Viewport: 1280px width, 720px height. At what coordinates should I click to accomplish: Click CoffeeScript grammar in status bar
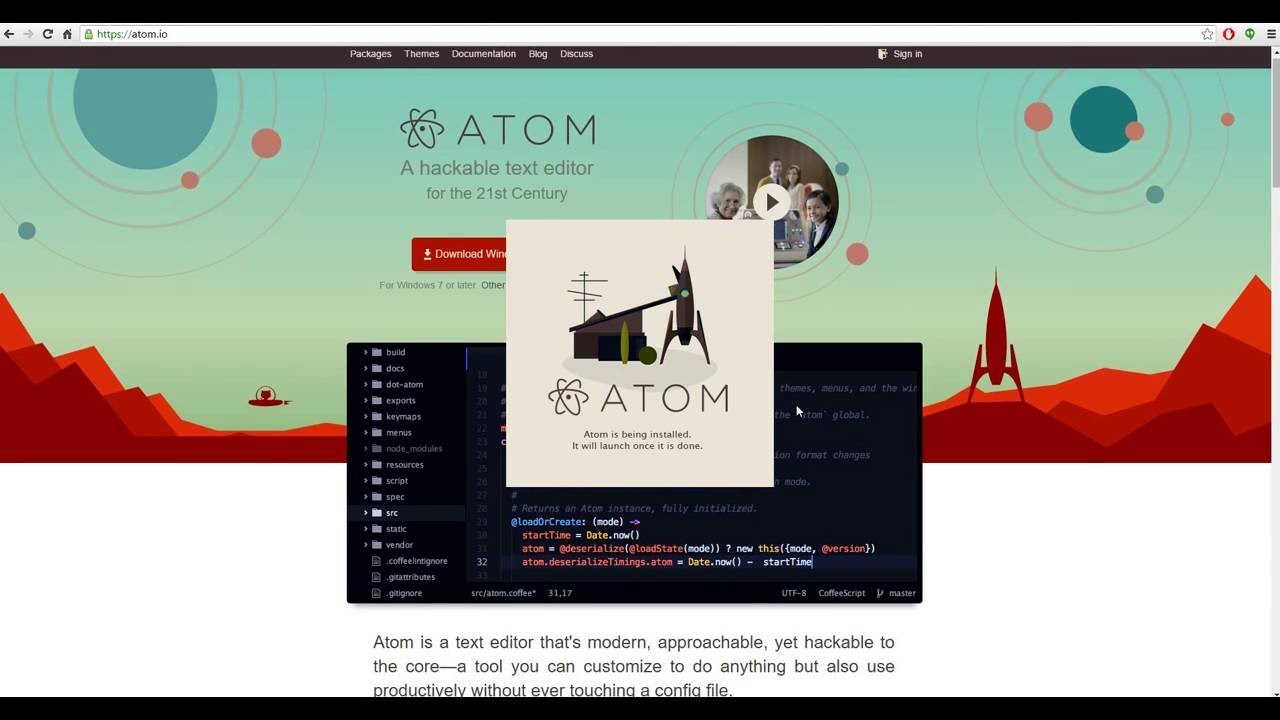pos(842,593)
